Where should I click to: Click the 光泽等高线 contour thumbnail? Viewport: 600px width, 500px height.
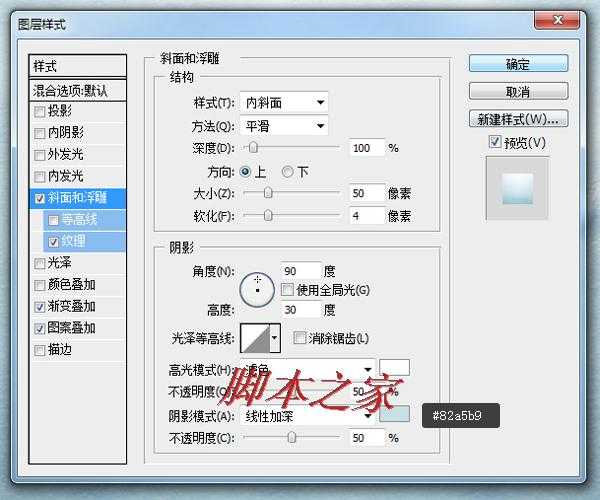coord(255,338)
